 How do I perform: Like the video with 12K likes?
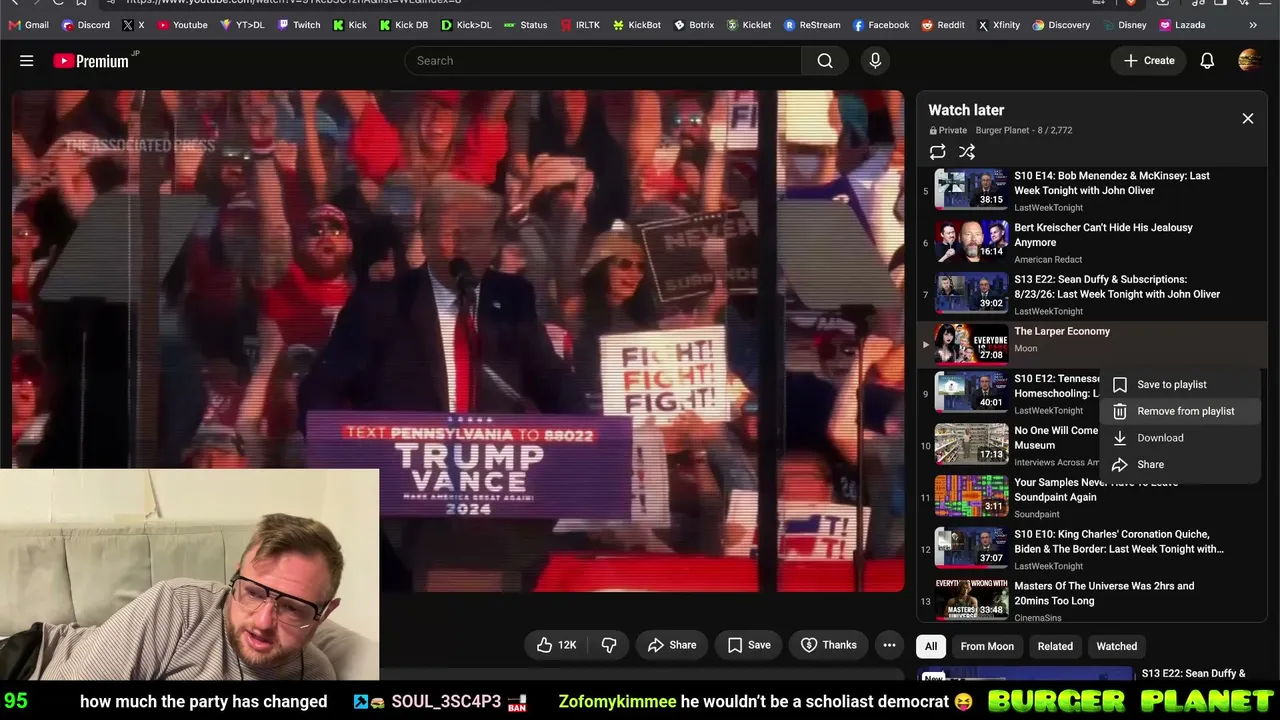point(556,645)
